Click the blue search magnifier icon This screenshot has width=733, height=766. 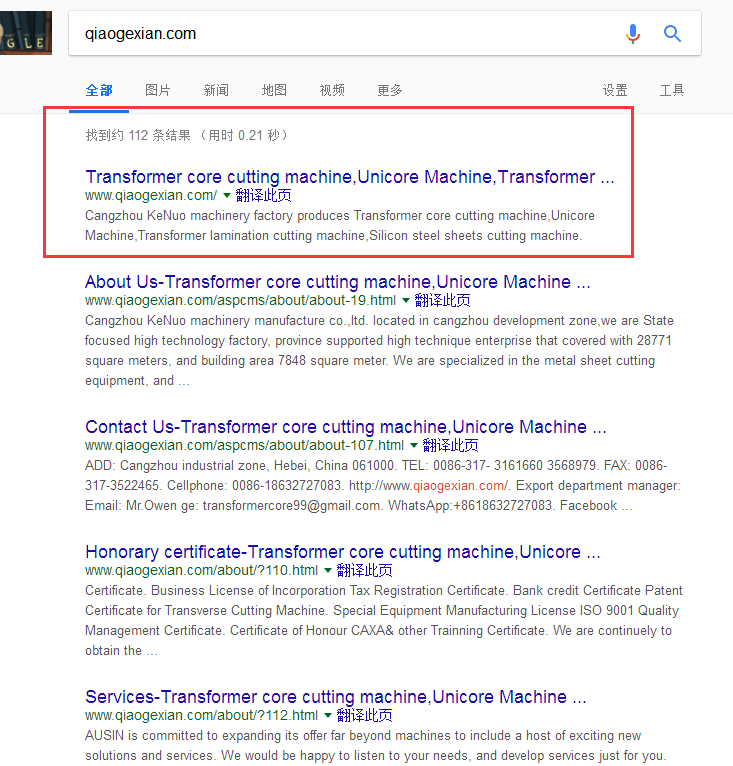(672, 34)
